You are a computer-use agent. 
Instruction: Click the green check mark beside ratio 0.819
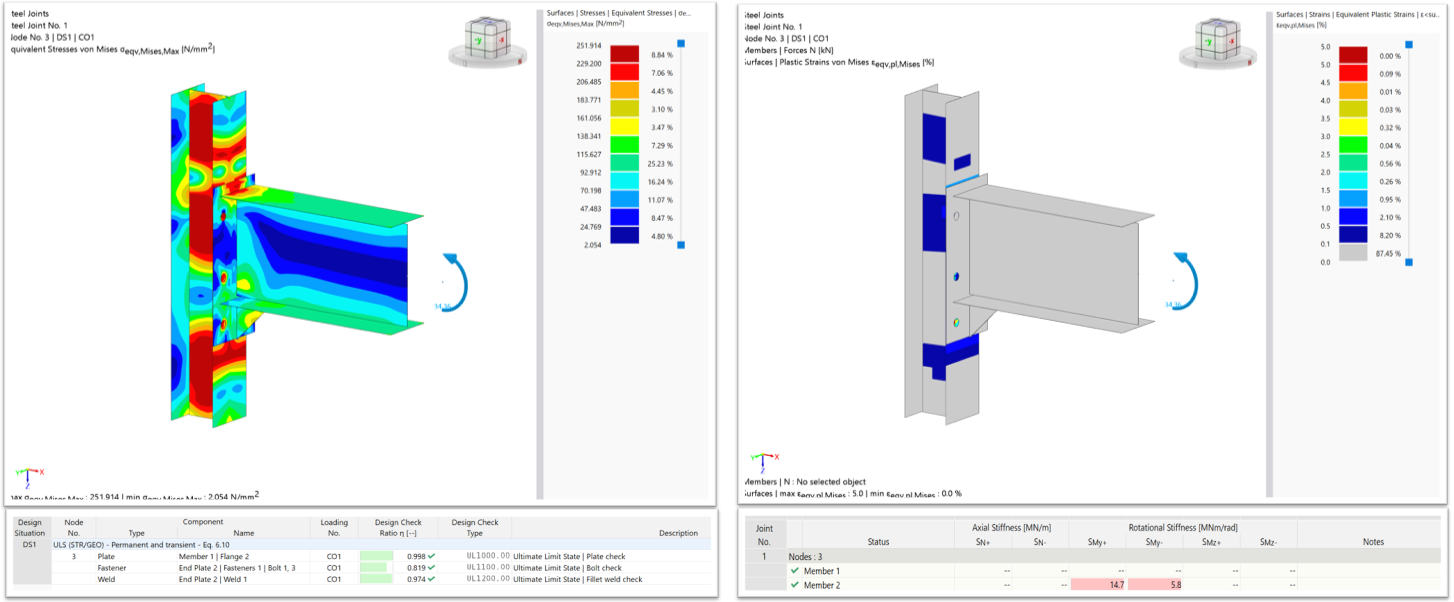pyautogui.click(x=431, y=567)
